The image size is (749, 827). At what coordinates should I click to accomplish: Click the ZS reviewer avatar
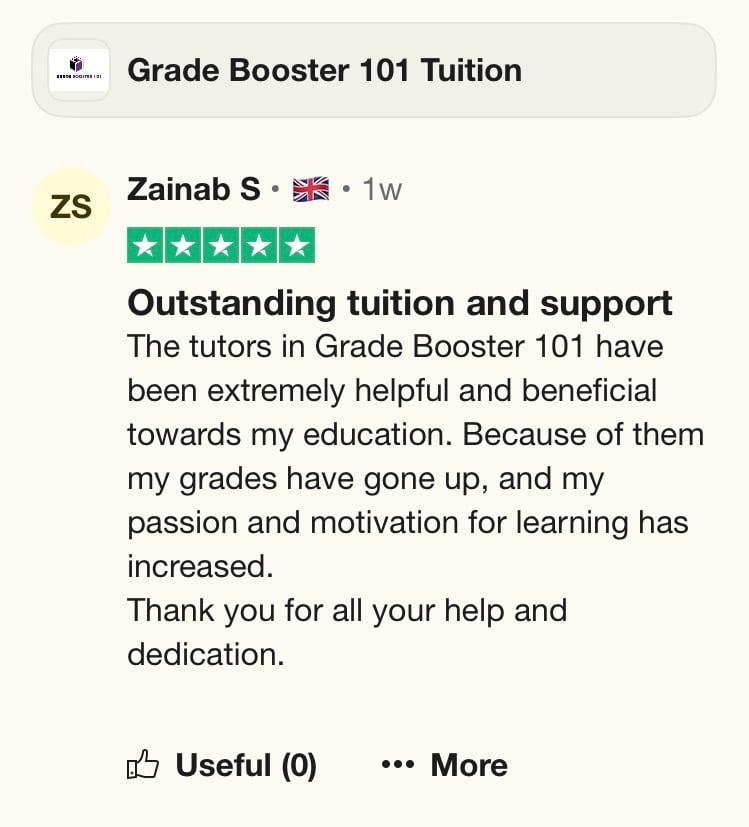coord(70,207)
